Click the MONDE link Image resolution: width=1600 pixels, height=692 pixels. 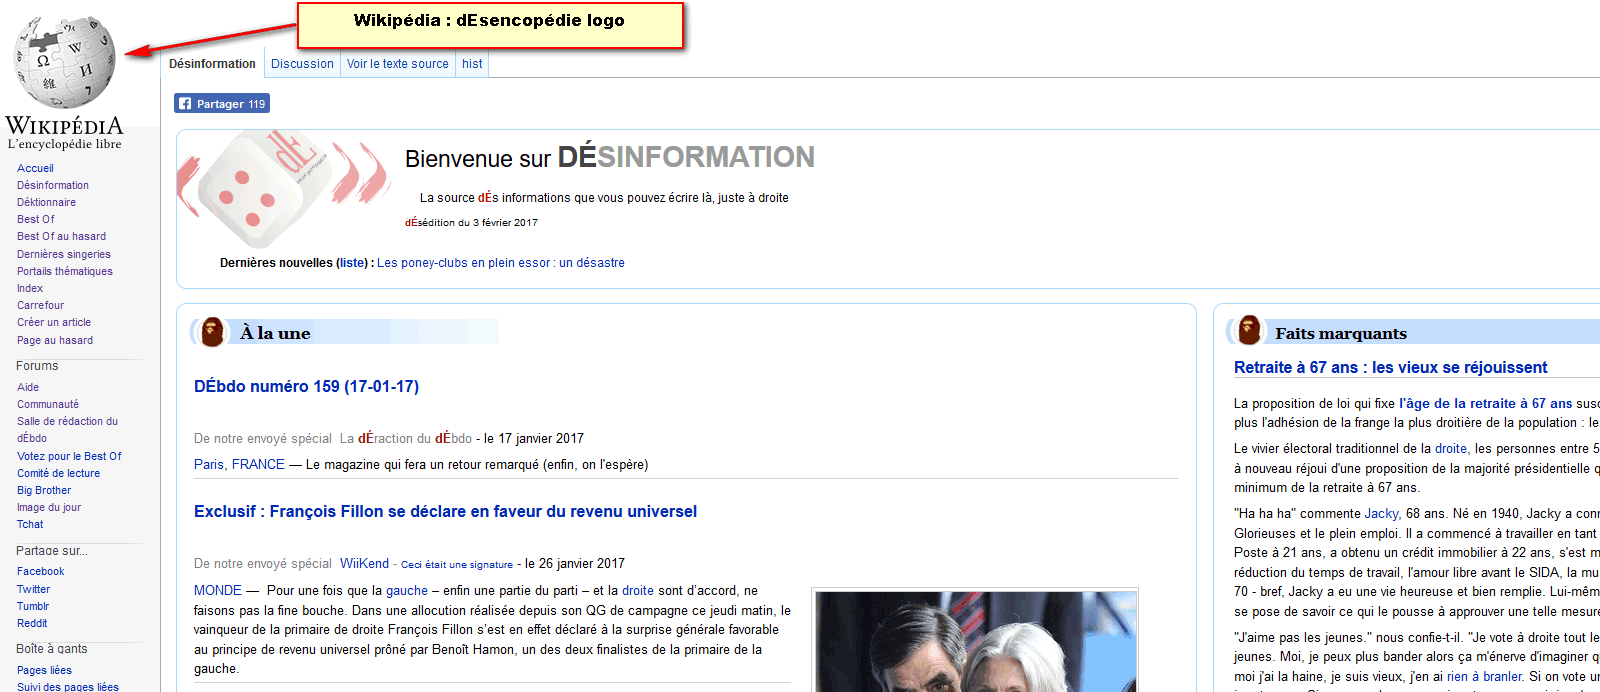pyautogui.click(x=218, y=590)
